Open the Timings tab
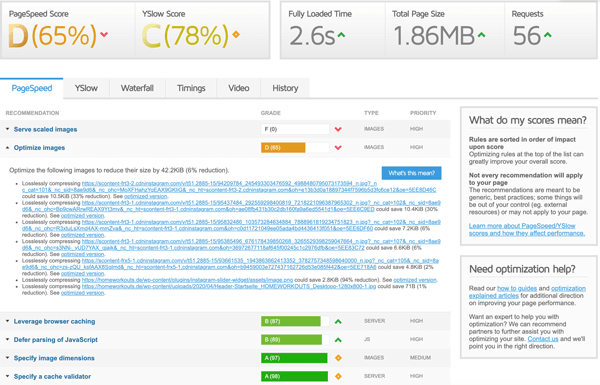The image size is (600, 385). [x=191, y=88]
